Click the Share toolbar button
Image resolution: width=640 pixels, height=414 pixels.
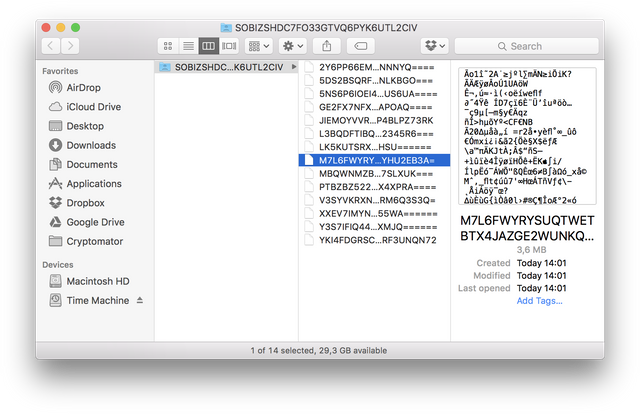(x=327, y=46)
